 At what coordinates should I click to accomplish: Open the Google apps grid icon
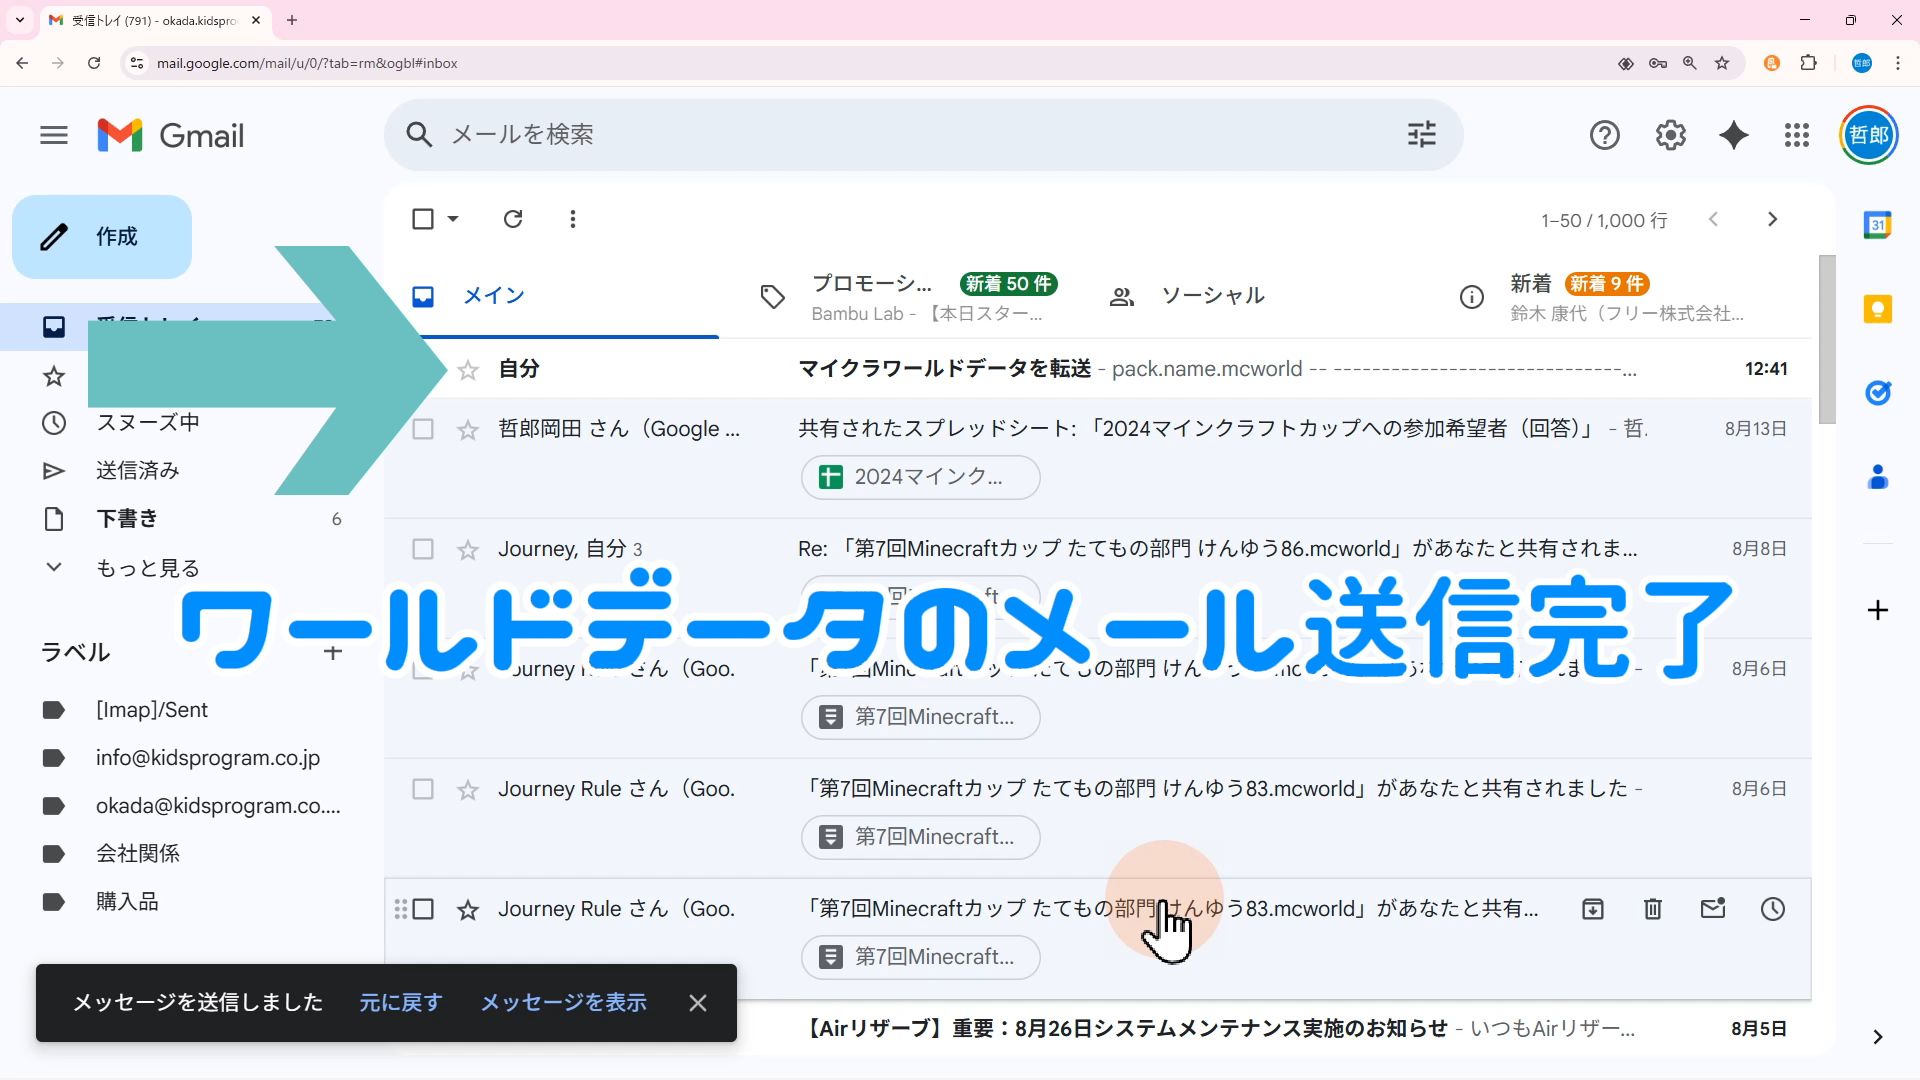tap(1796, 135)
